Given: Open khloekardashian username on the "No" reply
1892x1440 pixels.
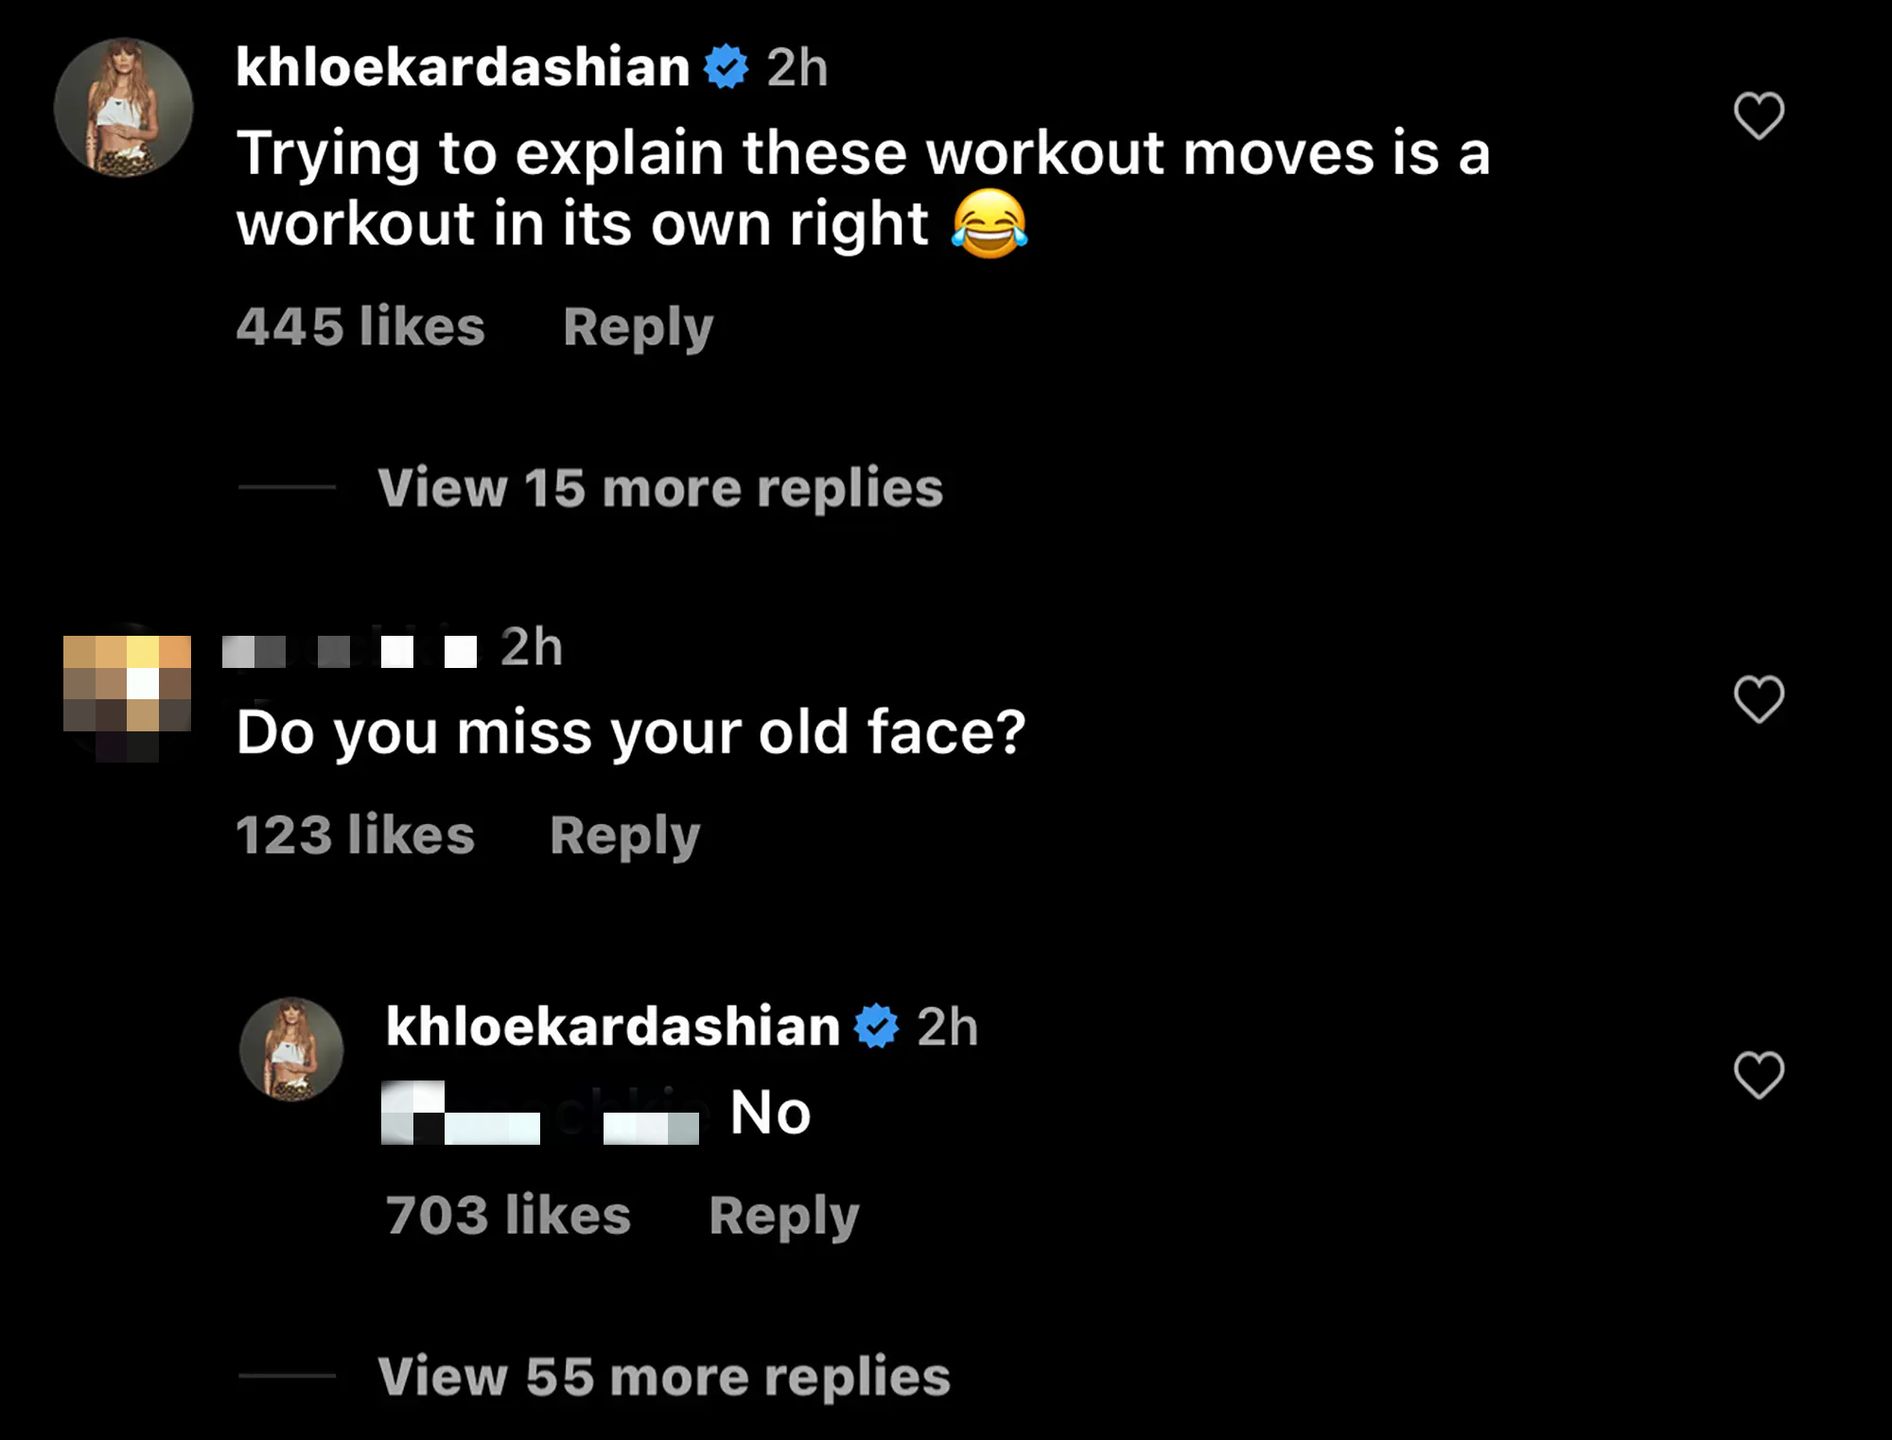Looking at the screenshot, I should 612,1027.
